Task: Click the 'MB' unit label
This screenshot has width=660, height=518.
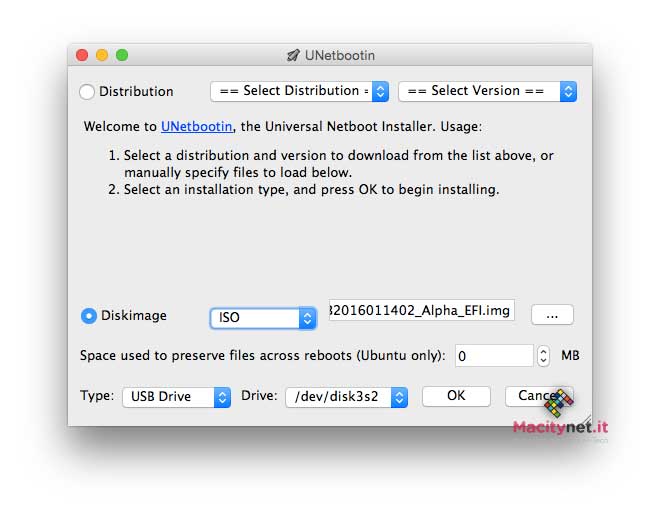Action: 570,356
